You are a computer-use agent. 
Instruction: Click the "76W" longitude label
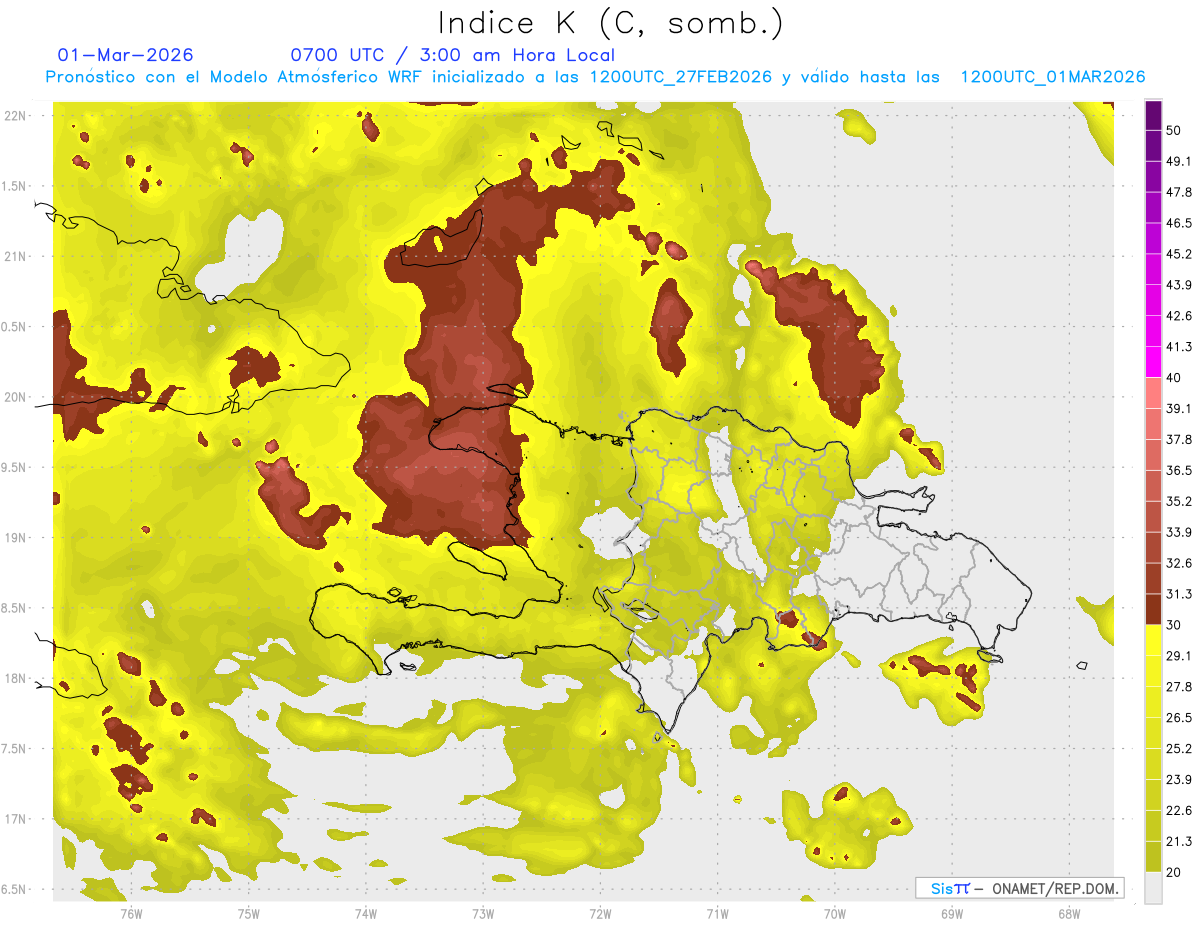tap(131, 913)
